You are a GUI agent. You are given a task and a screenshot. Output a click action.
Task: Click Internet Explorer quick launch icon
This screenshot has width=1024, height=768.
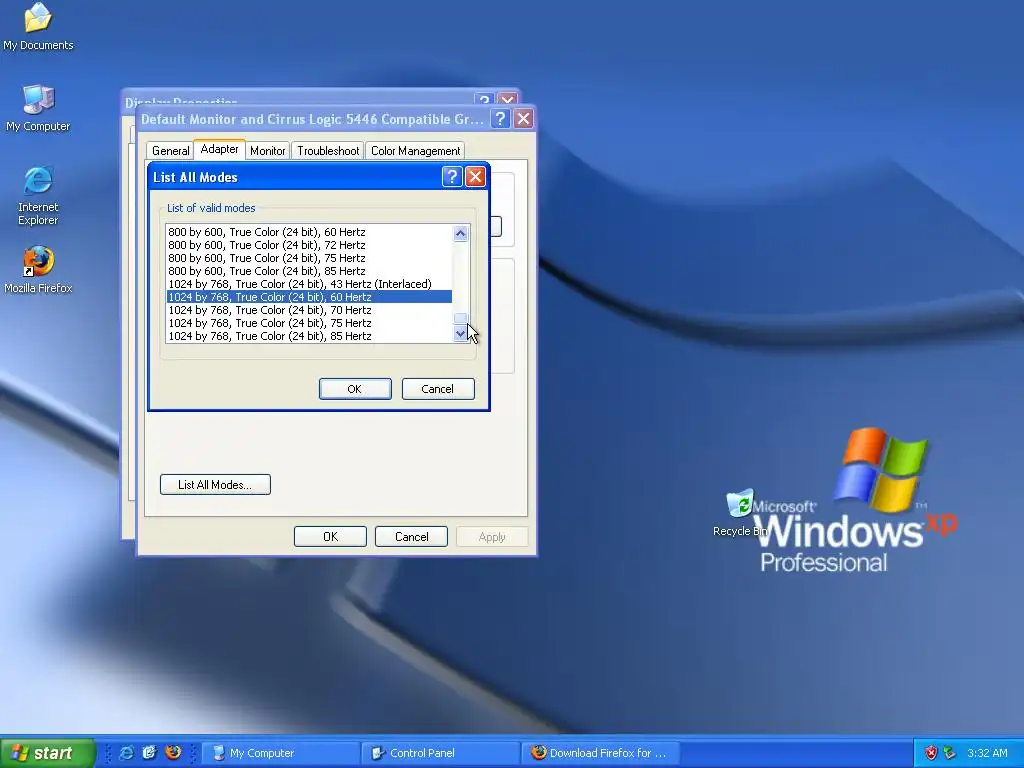coord(126,753)
